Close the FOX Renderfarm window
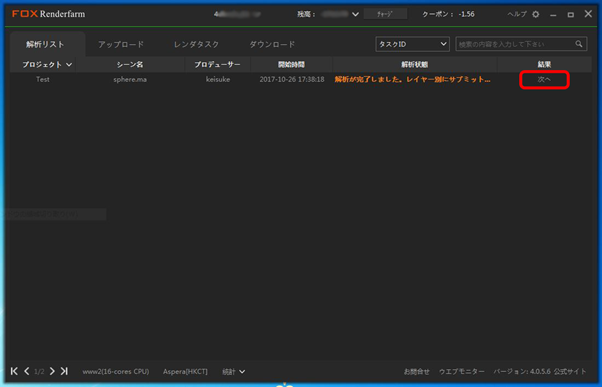The width and height of the screenshot is (602, 387). click(588, 14)
